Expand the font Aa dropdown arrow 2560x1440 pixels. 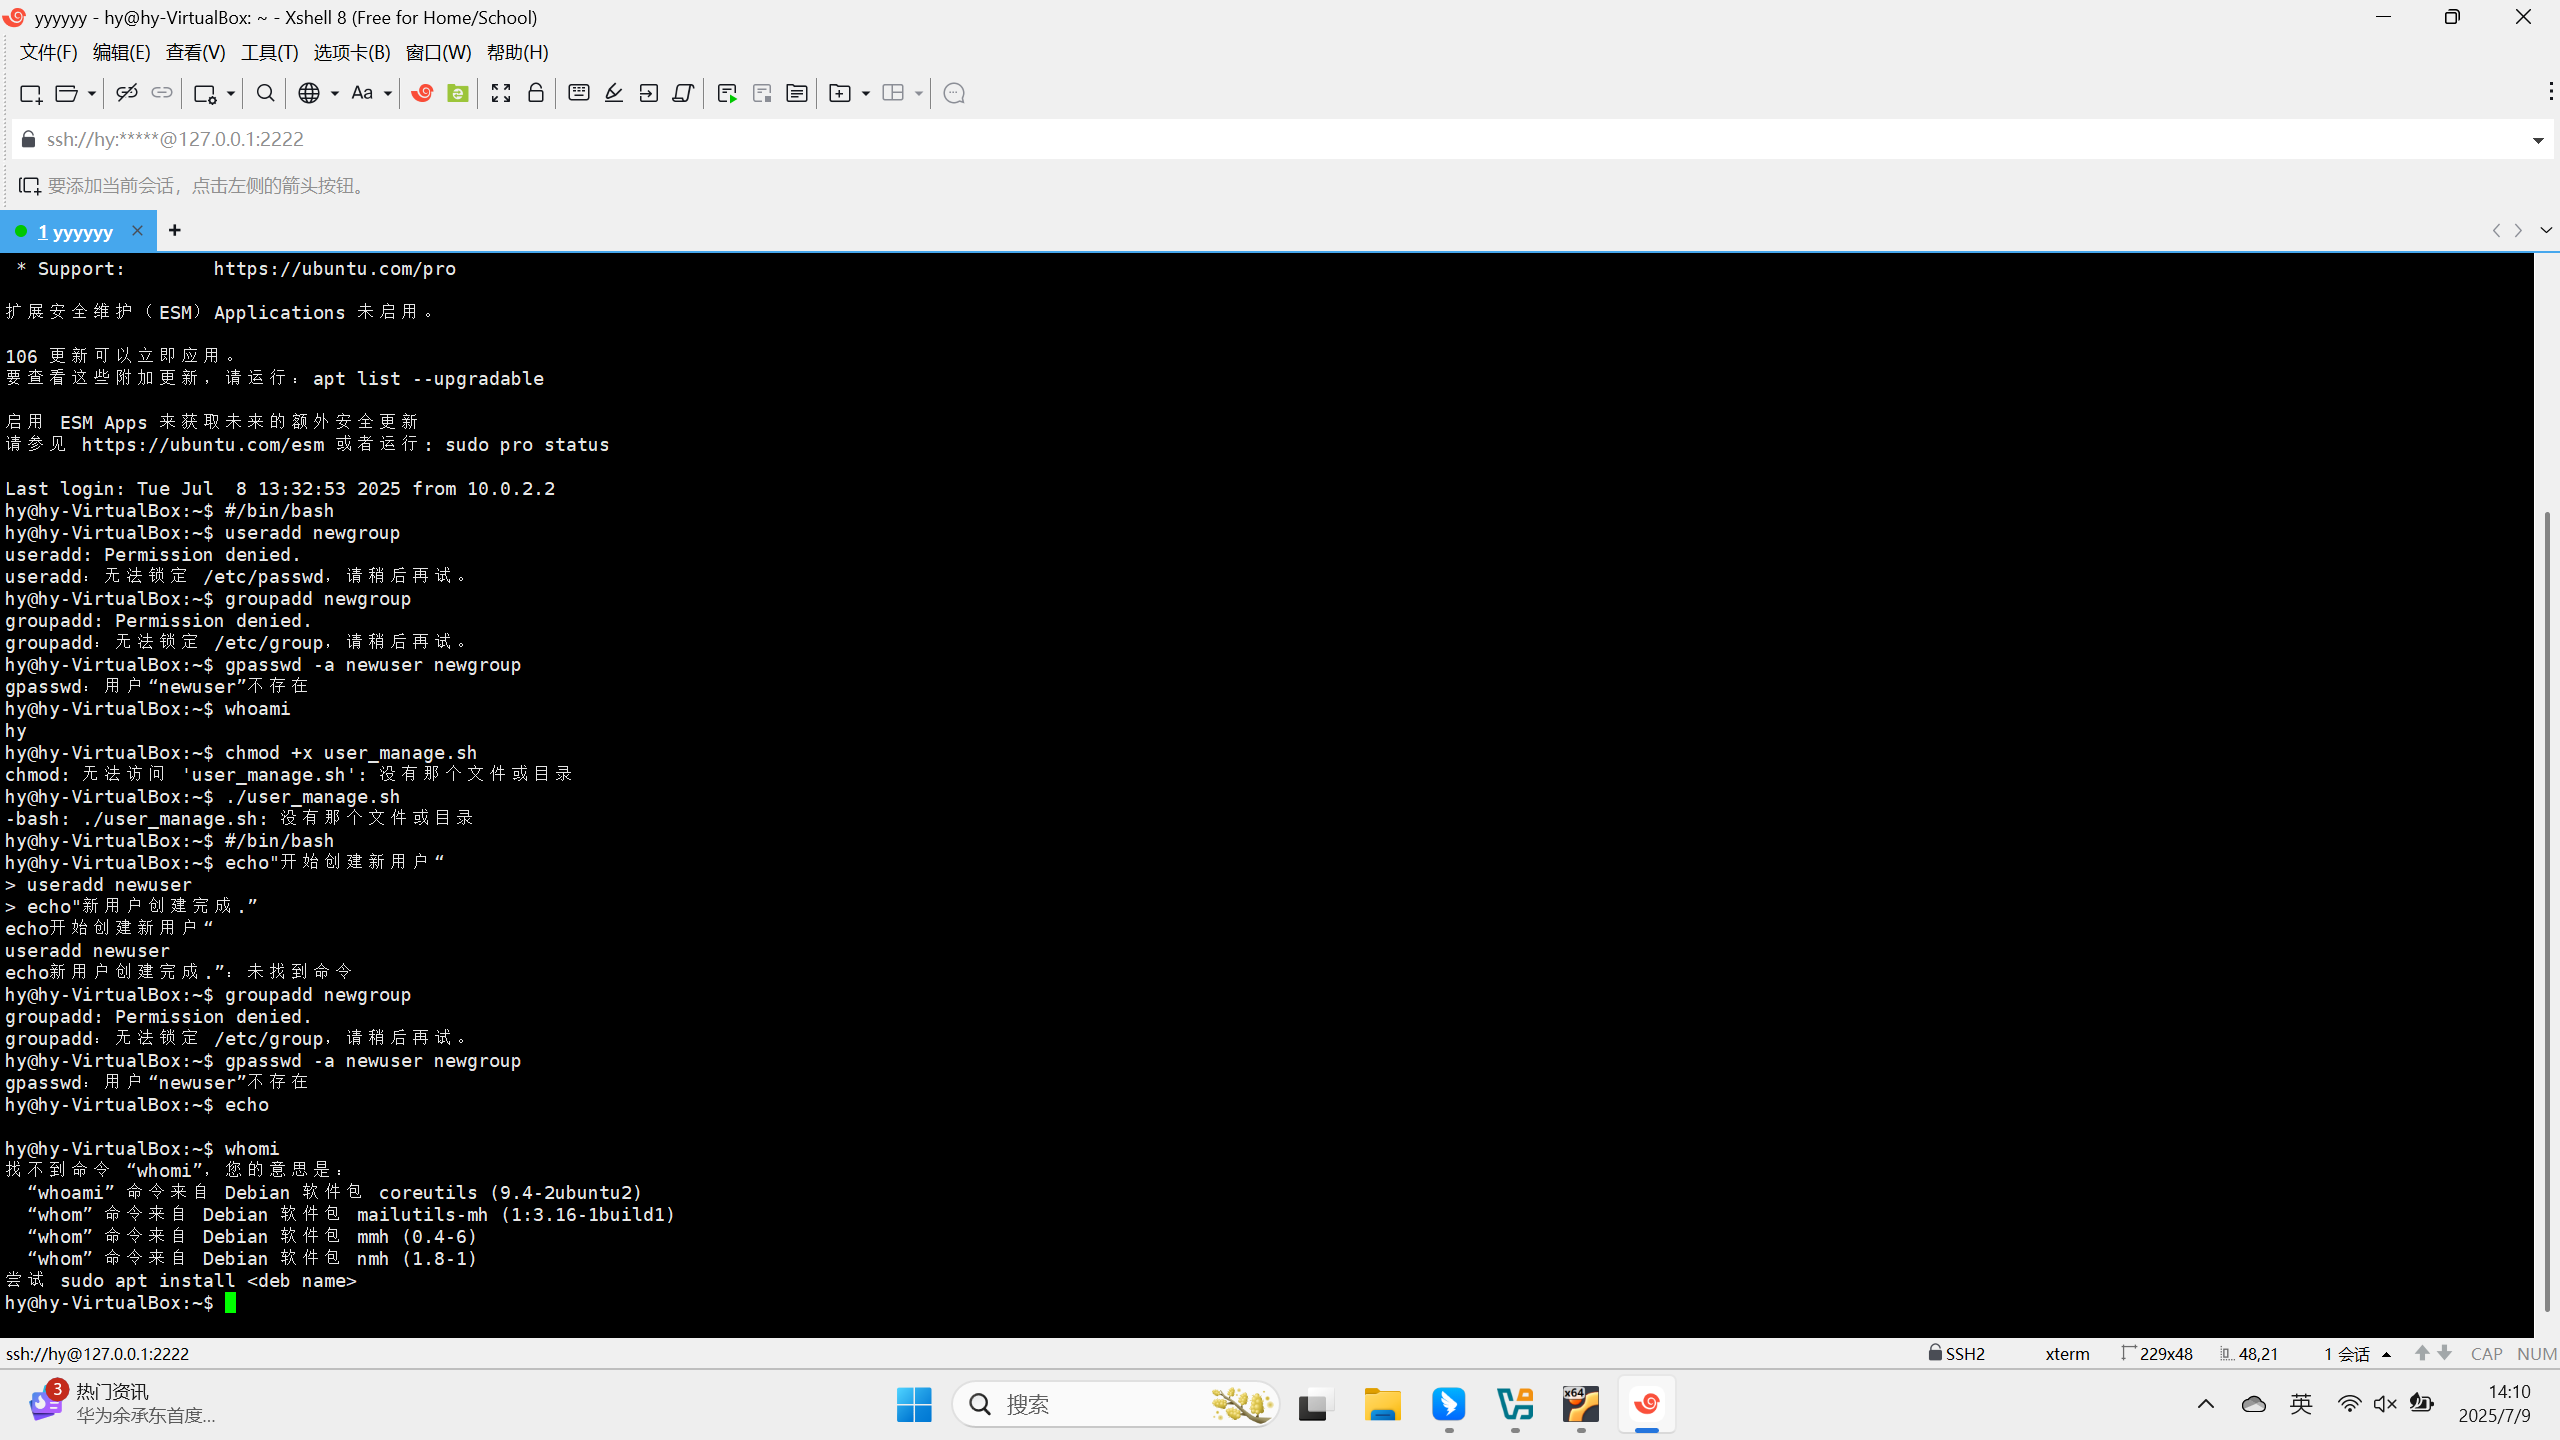point(388,93)
